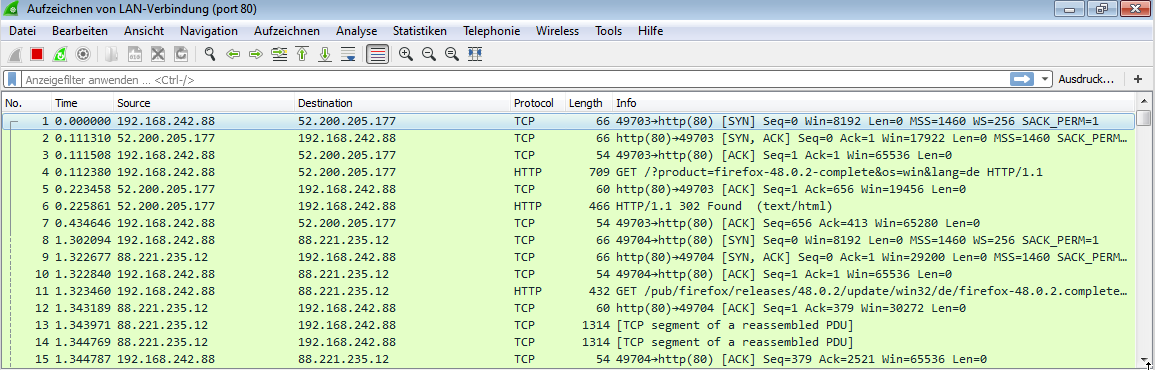Click go to specific packet icon
Screen dimensions: 1155x370
point(279,54)
